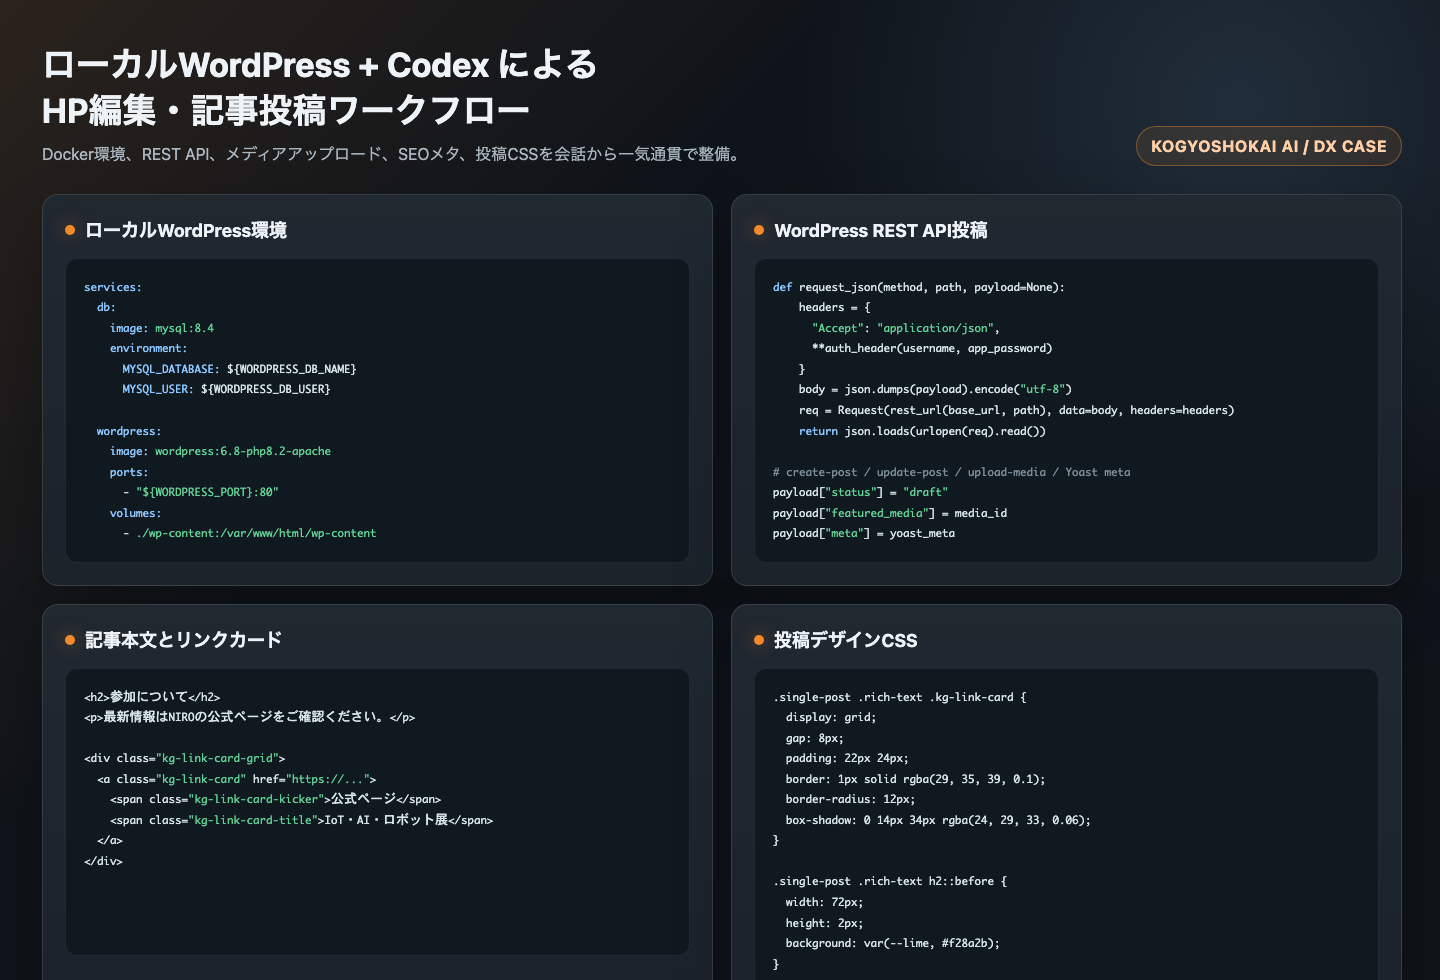Click the def request_json(method, path, payload=None) line
This screenshot has width=1440, height=980.
click(919, 287)
